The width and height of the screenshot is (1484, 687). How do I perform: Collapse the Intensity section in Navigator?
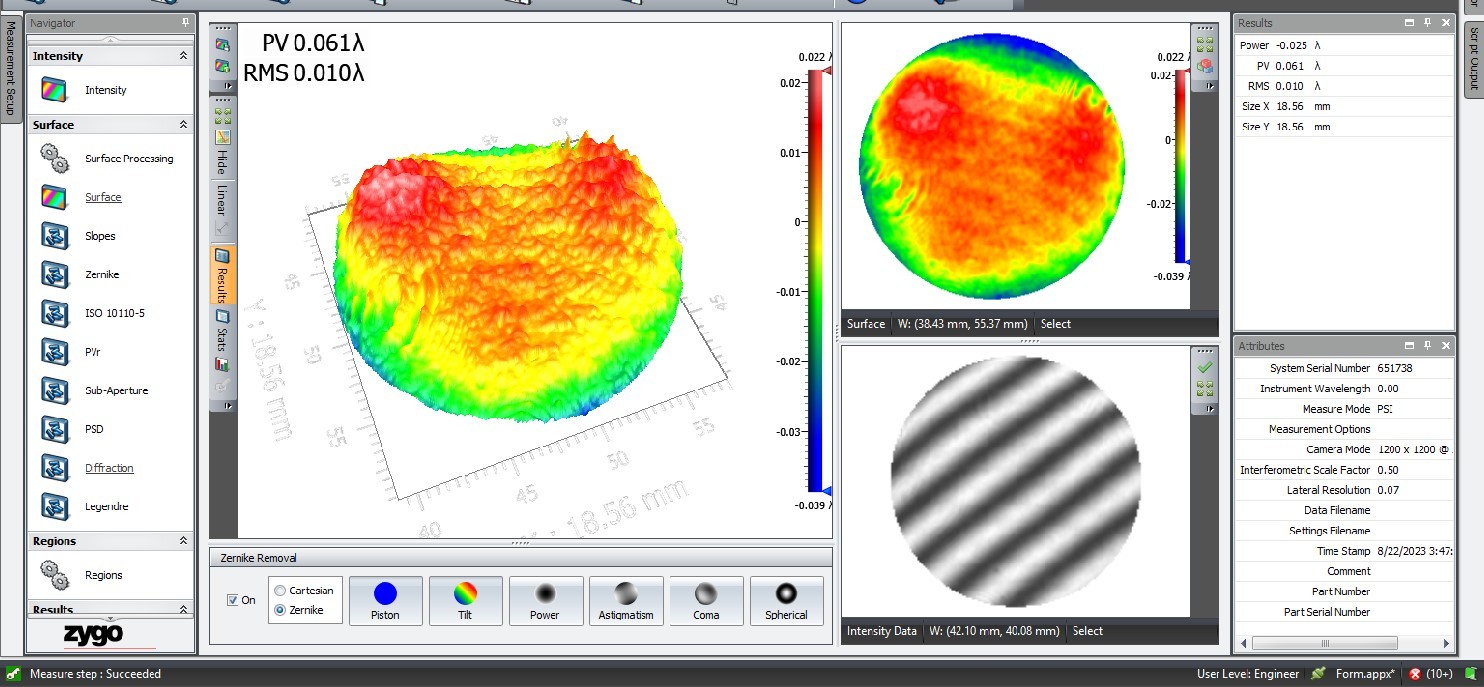tap(183, 56)
